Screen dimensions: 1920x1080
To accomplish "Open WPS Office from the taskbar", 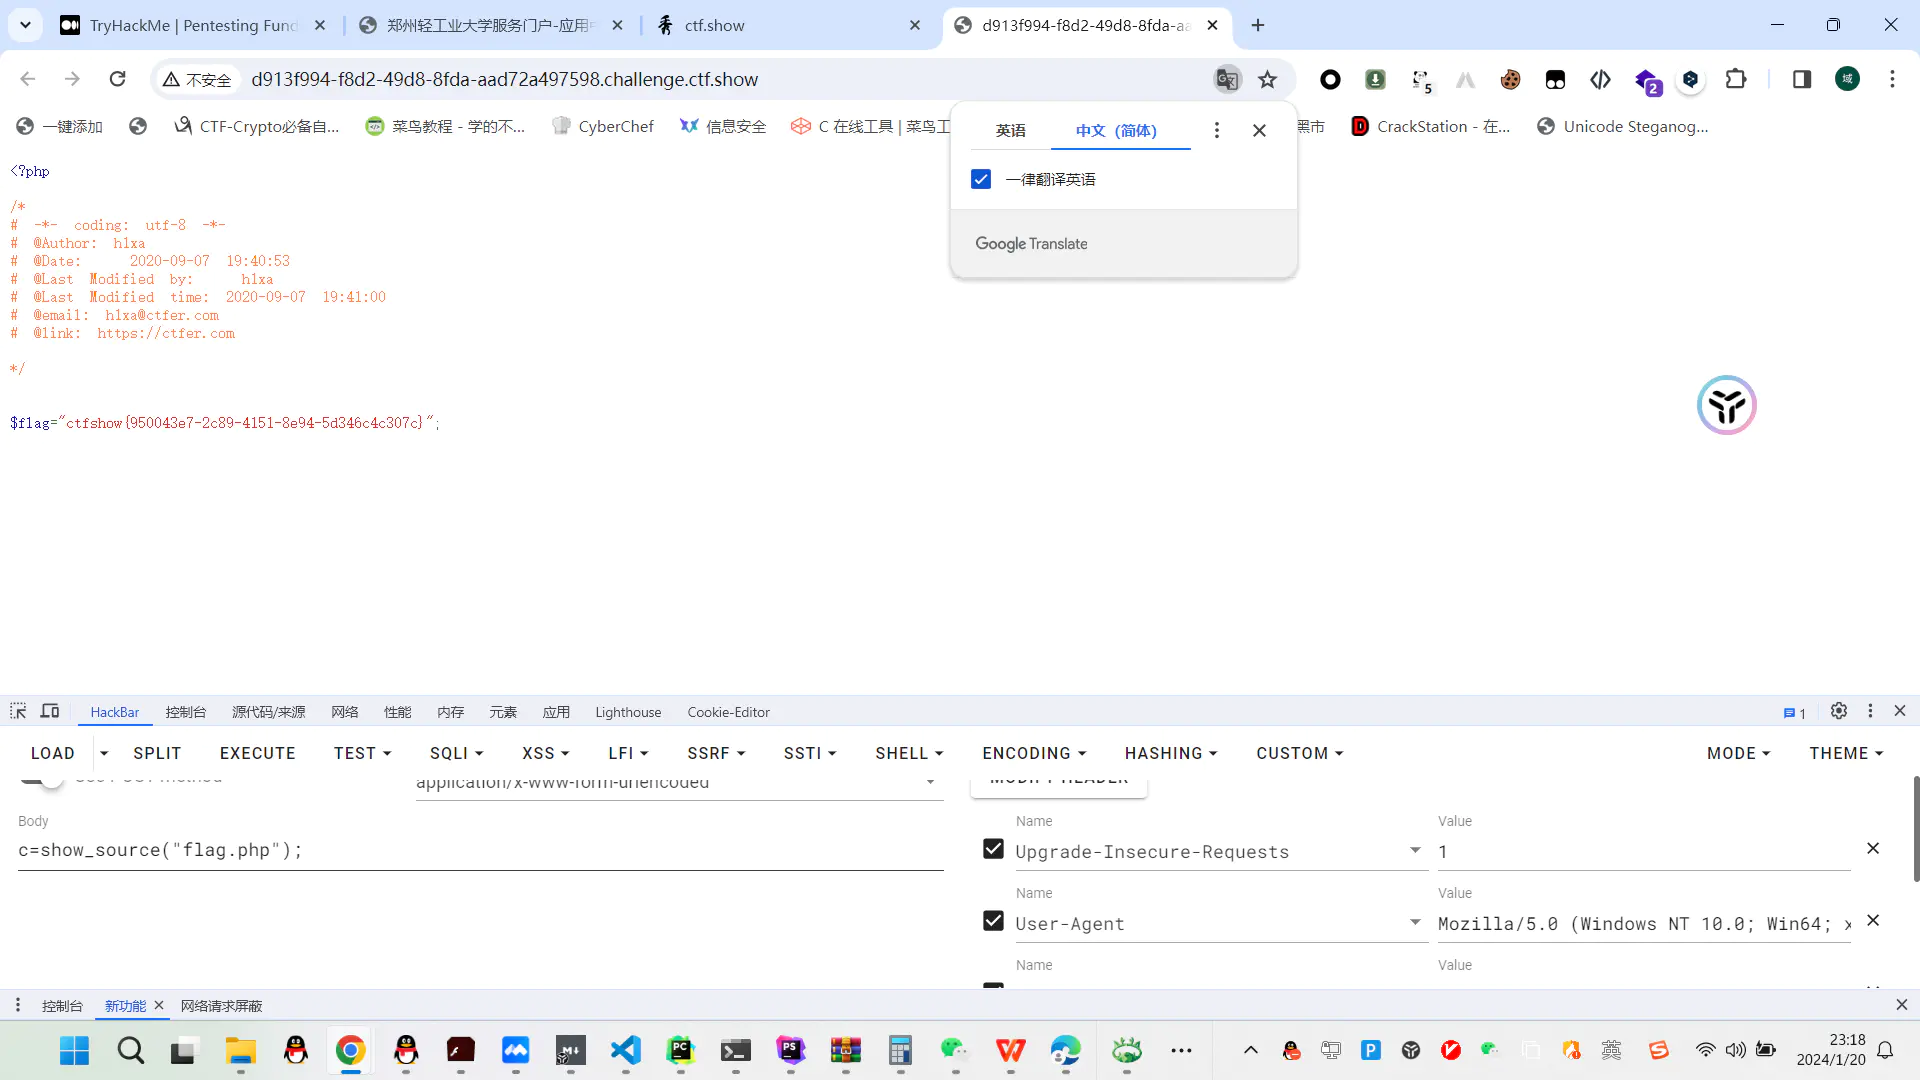I will click(1010, 1050).
